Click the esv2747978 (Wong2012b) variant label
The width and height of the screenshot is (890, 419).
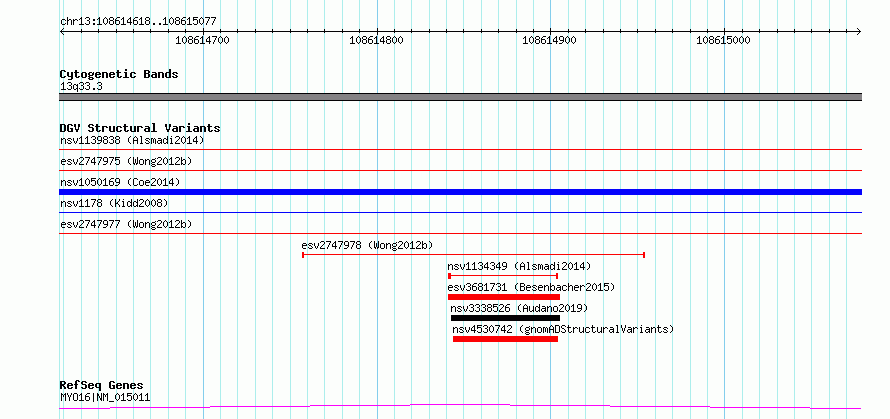click(x=367, y=245)
